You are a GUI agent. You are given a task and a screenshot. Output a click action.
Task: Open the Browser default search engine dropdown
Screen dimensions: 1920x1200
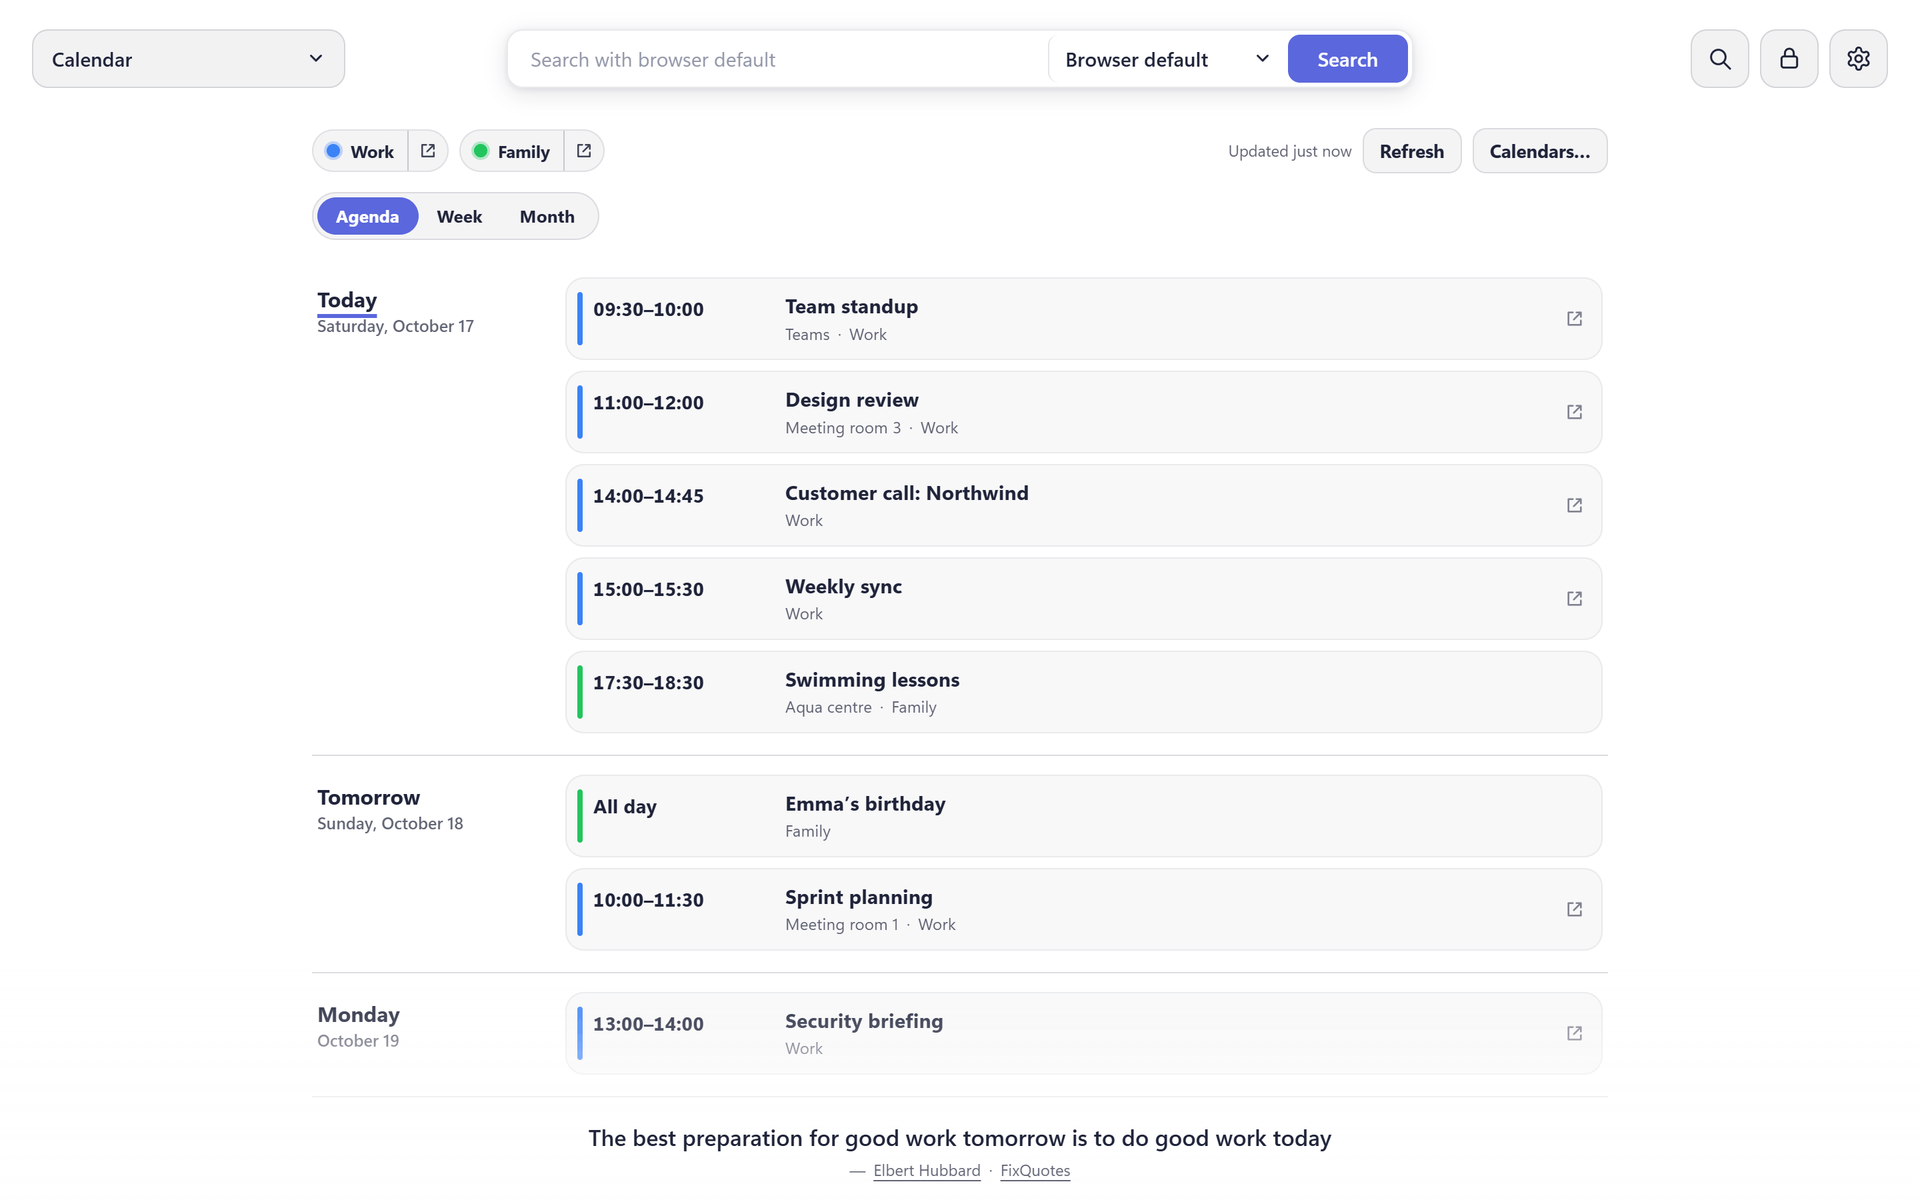tap(1166, 59)
